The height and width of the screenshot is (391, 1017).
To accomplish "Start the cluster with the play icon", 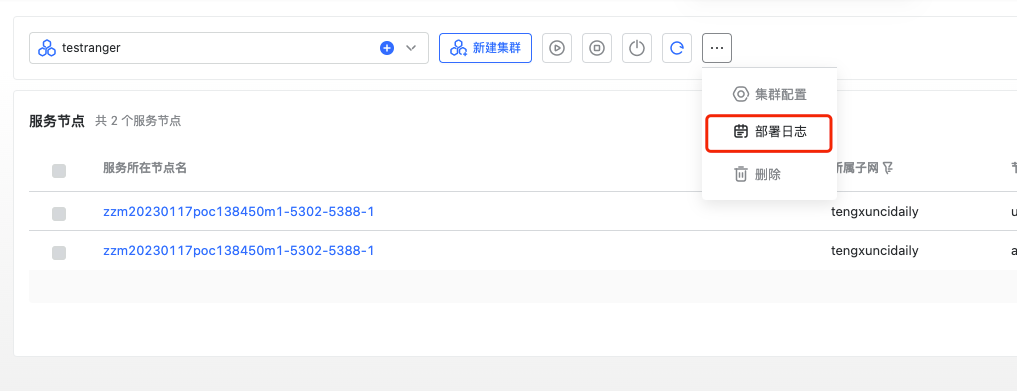I will point(556,48).
